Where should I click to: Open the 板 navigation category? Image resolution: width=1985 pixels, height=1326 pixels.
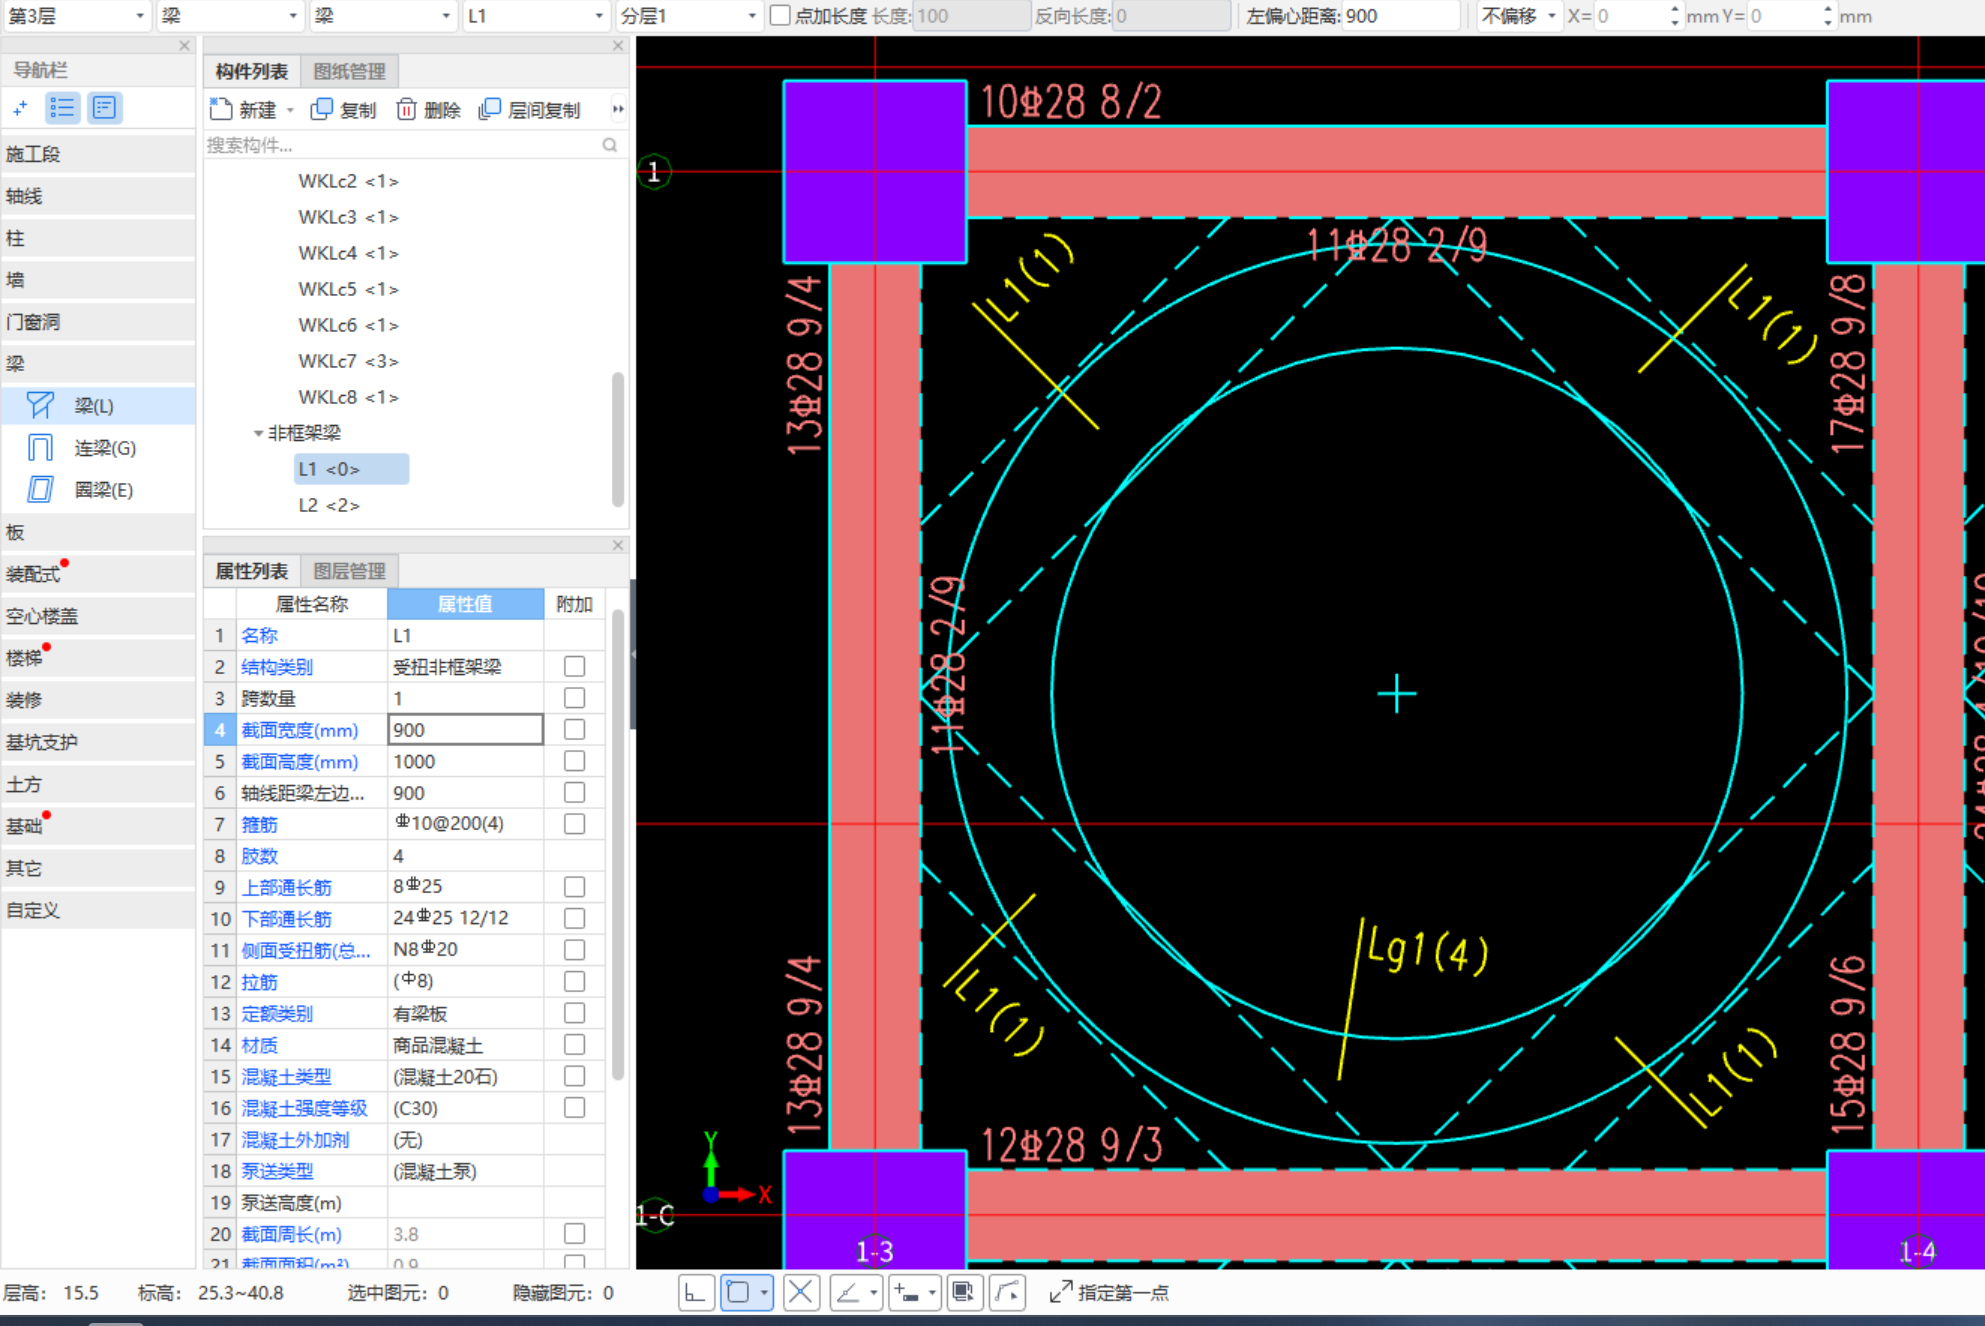click(98, 532)
